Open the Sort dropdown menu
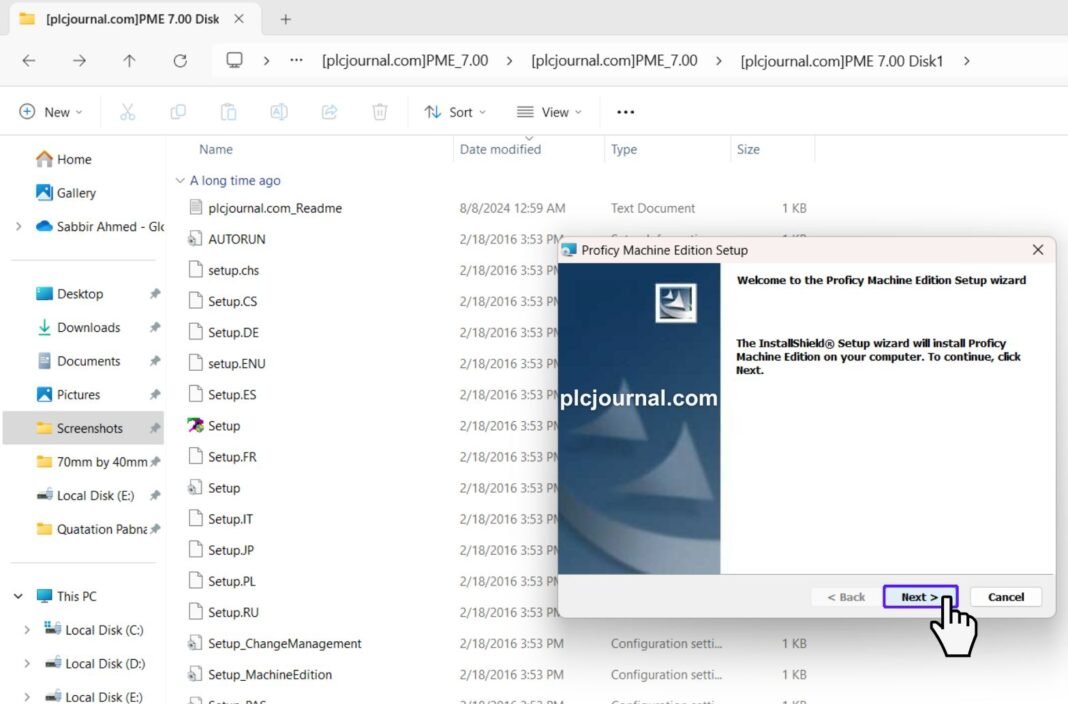 tap(455, 112)
